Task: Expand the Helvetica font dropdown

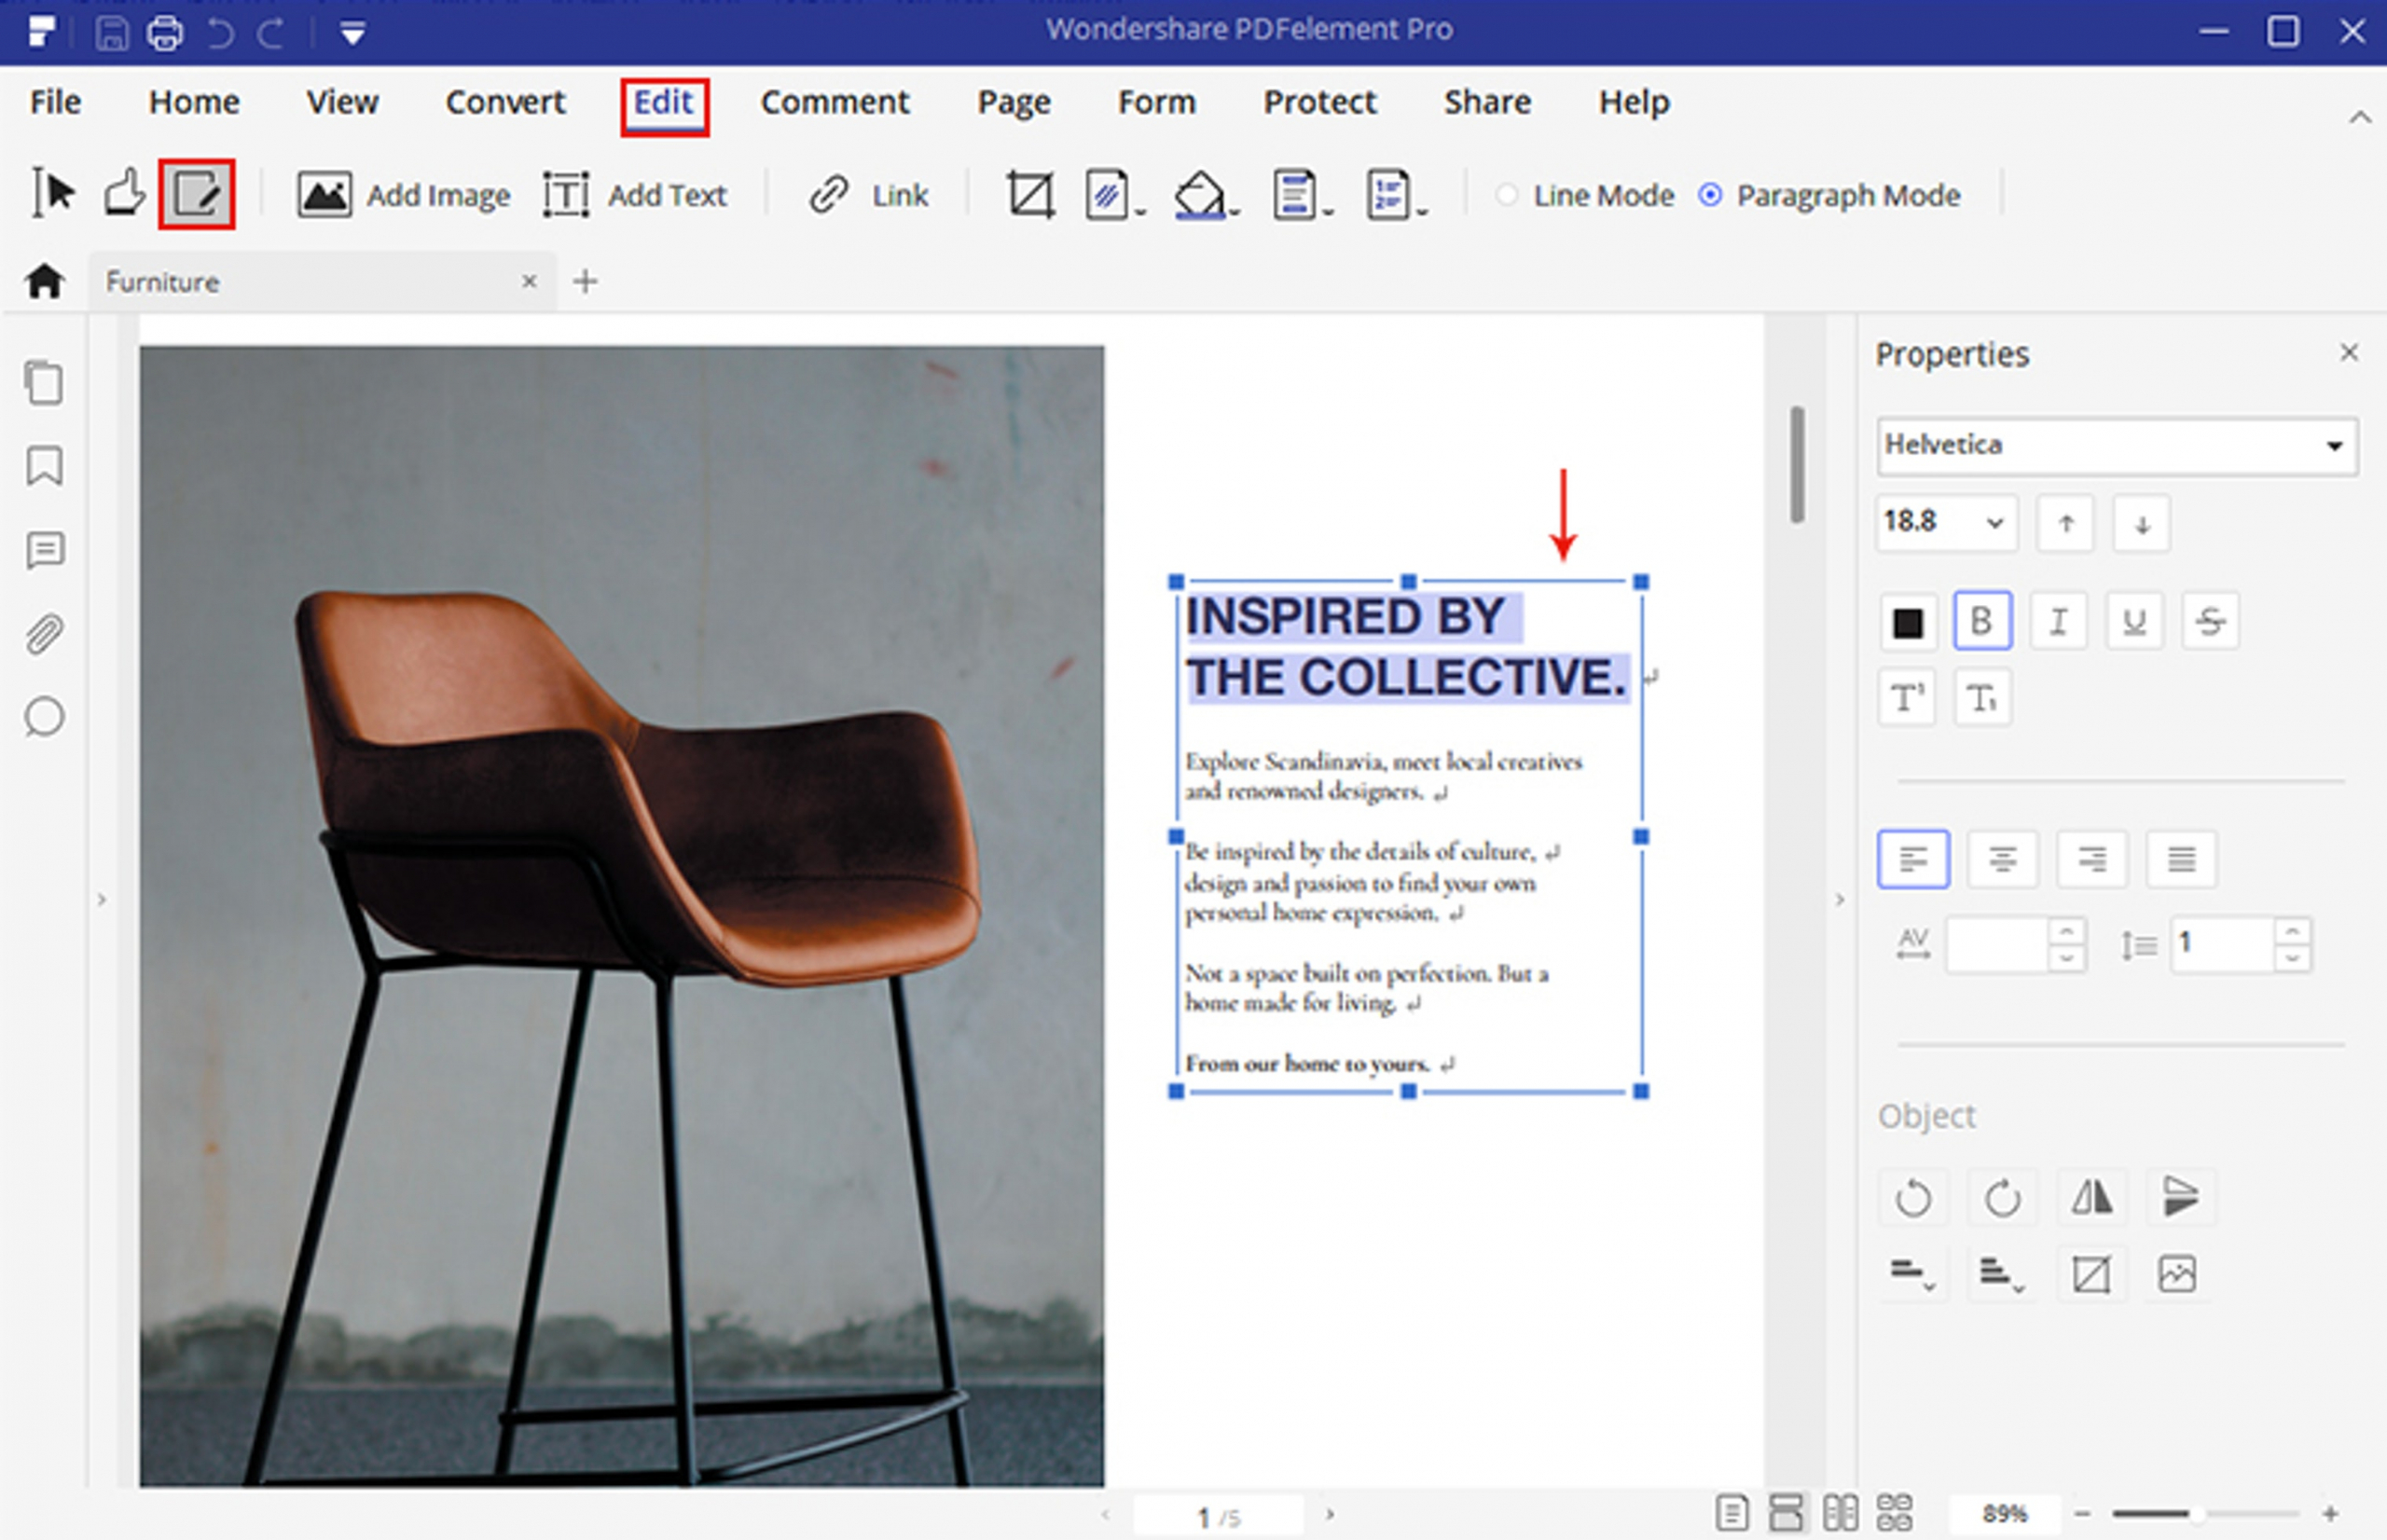Action: click(x=2334, y=446)
